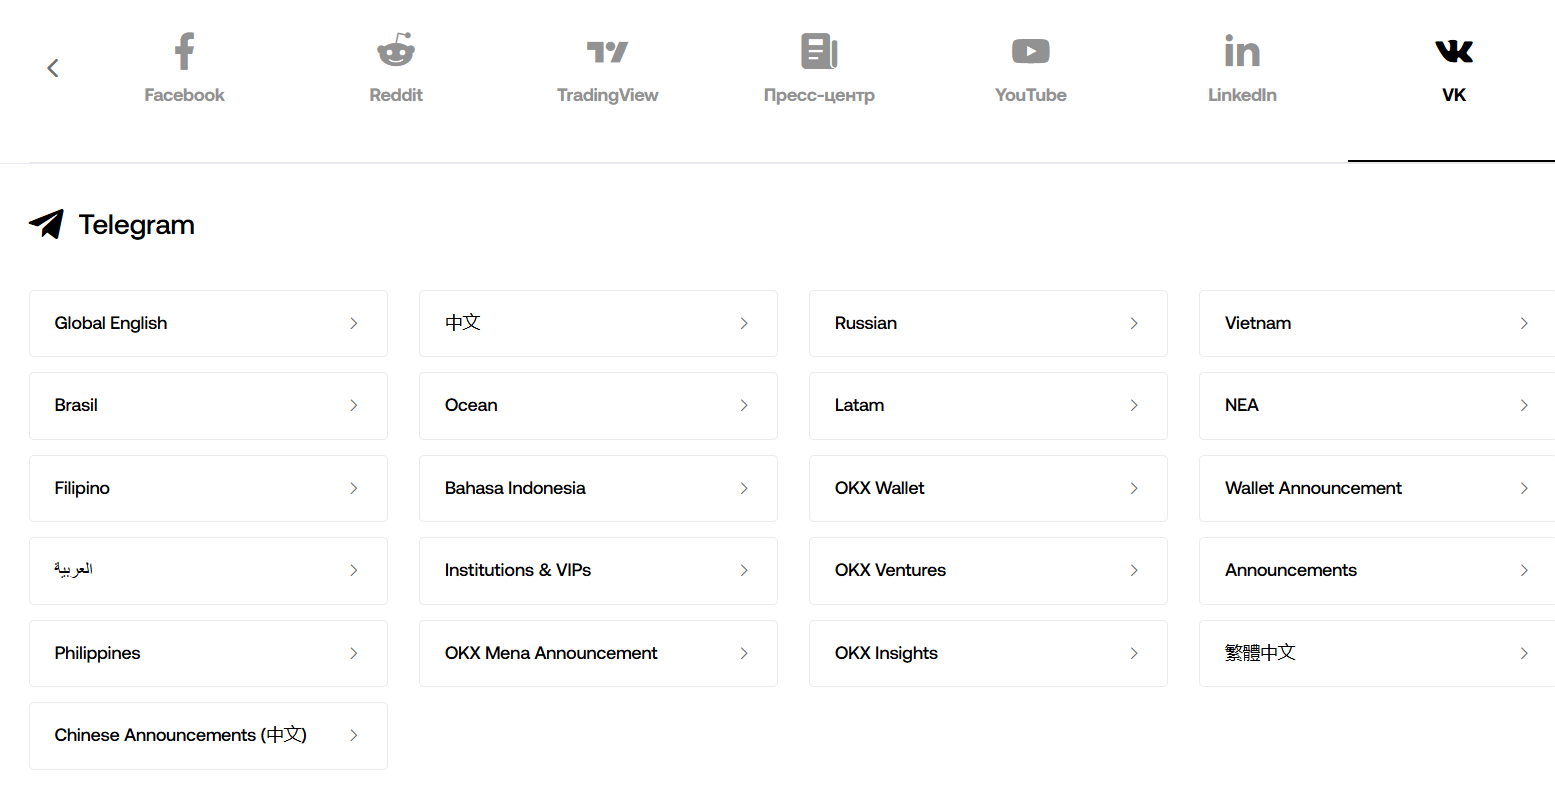This screenshot has height=793, width=1555.
Task: Switch to the LinkedIn tab label
Action: tap(1242, 95)
